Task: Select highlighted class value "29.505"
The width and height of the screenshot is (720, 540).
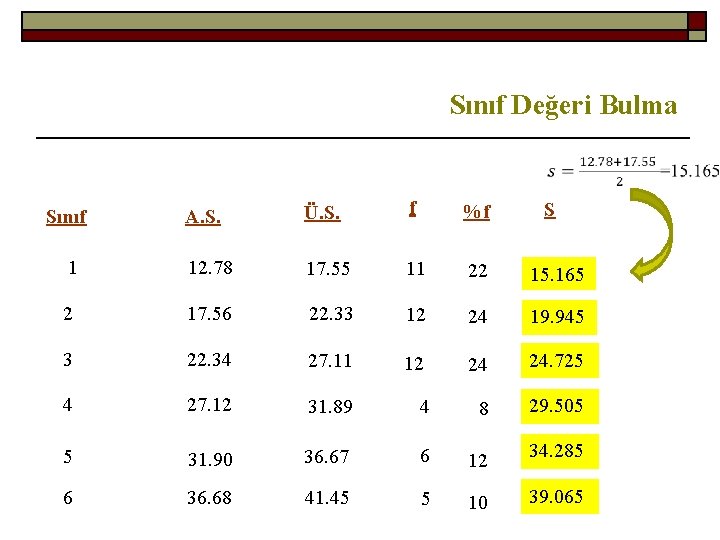Action: point(560,406)
